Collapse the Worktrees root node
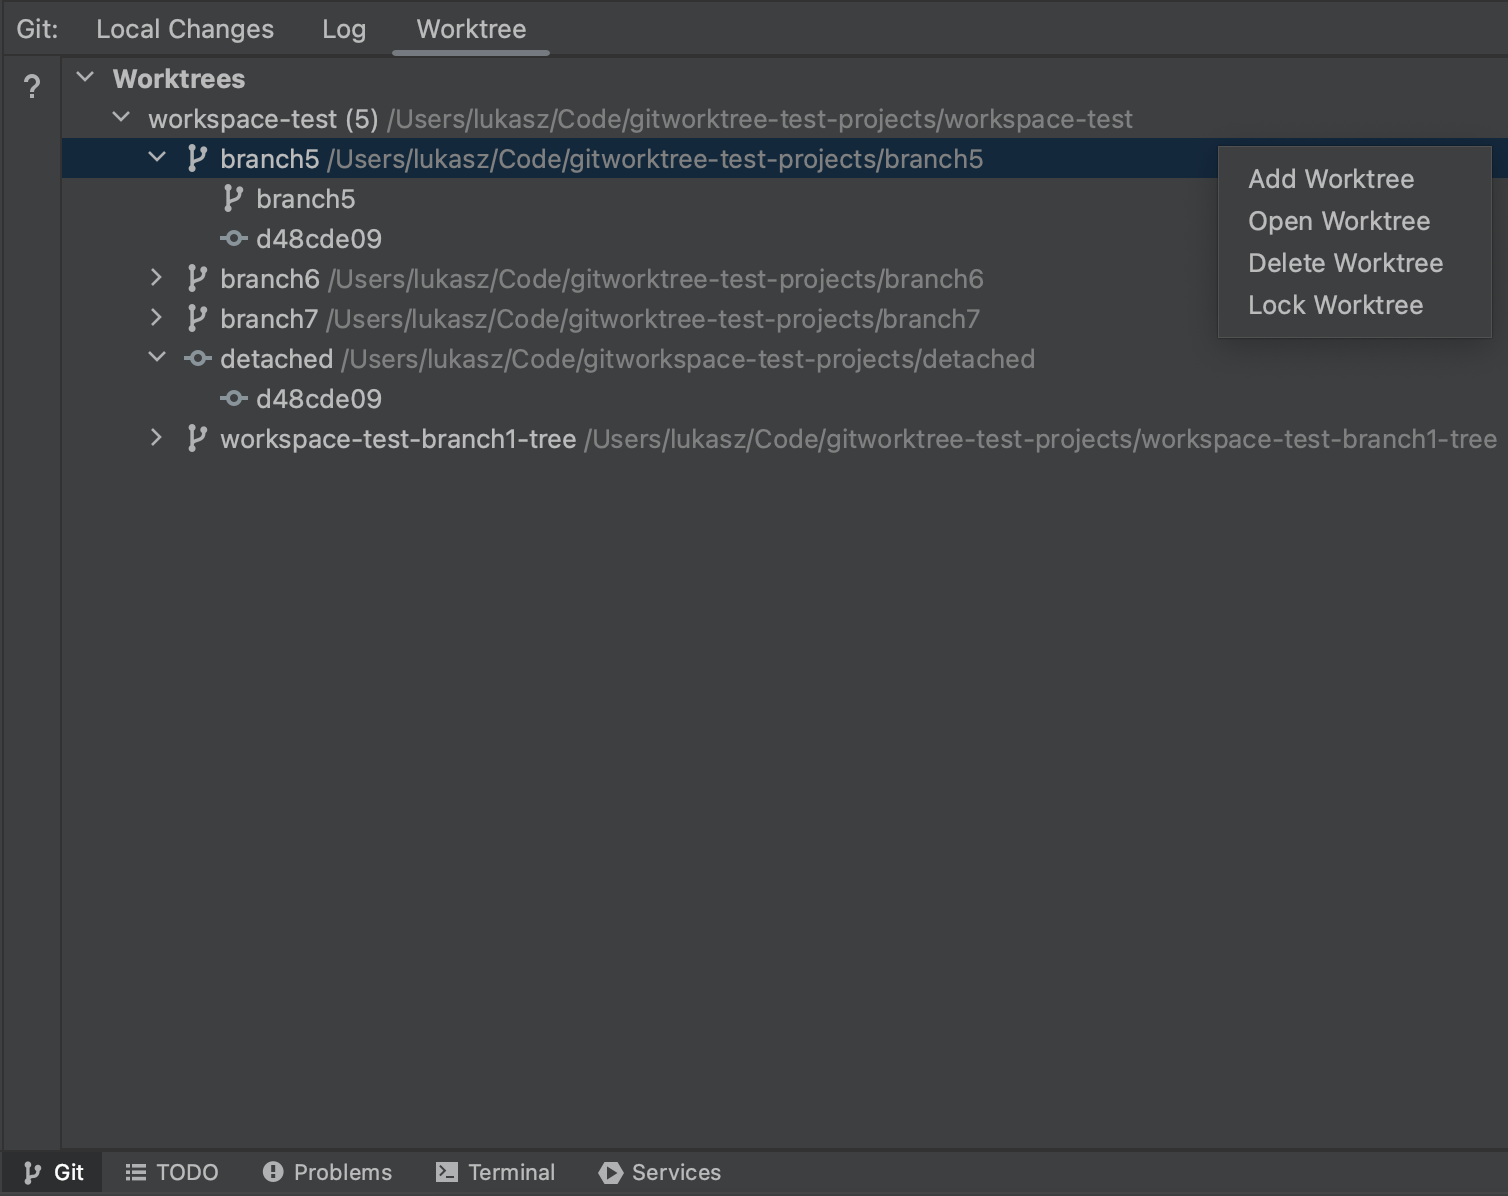The height and width of the screenshot is (1196, 1508). [x=85, y=77]
